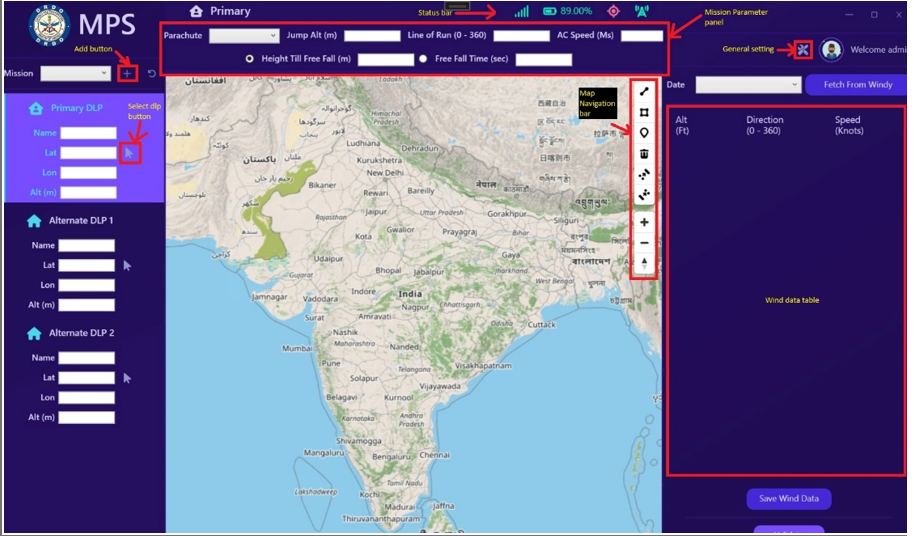Image resolution: width=914 pixels, height=536 pixels.
Task: Choose the rectangle draw tool
Action: pyautogui.click(x=644, y=113)
